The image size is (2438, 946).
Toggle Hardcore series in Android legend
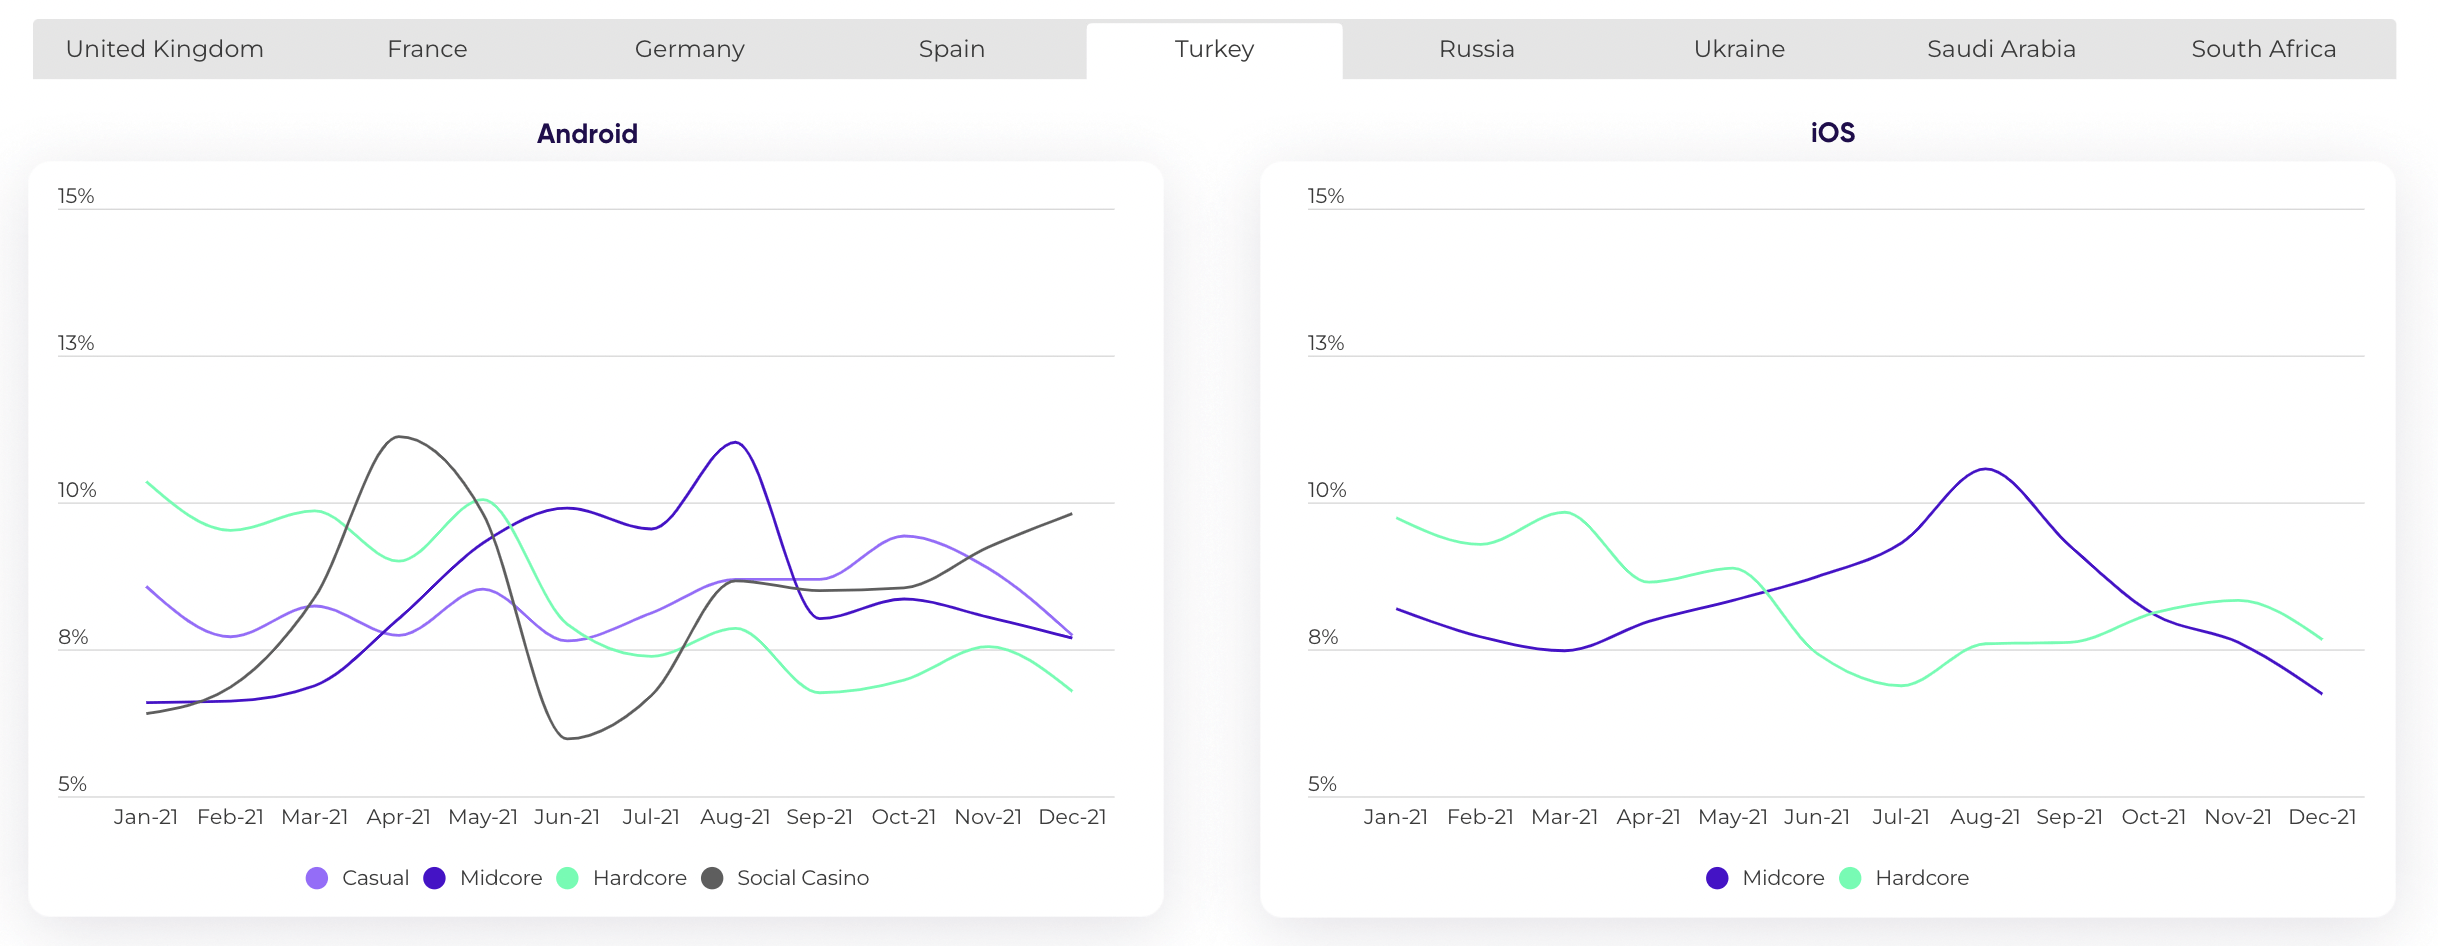(639, 878)
